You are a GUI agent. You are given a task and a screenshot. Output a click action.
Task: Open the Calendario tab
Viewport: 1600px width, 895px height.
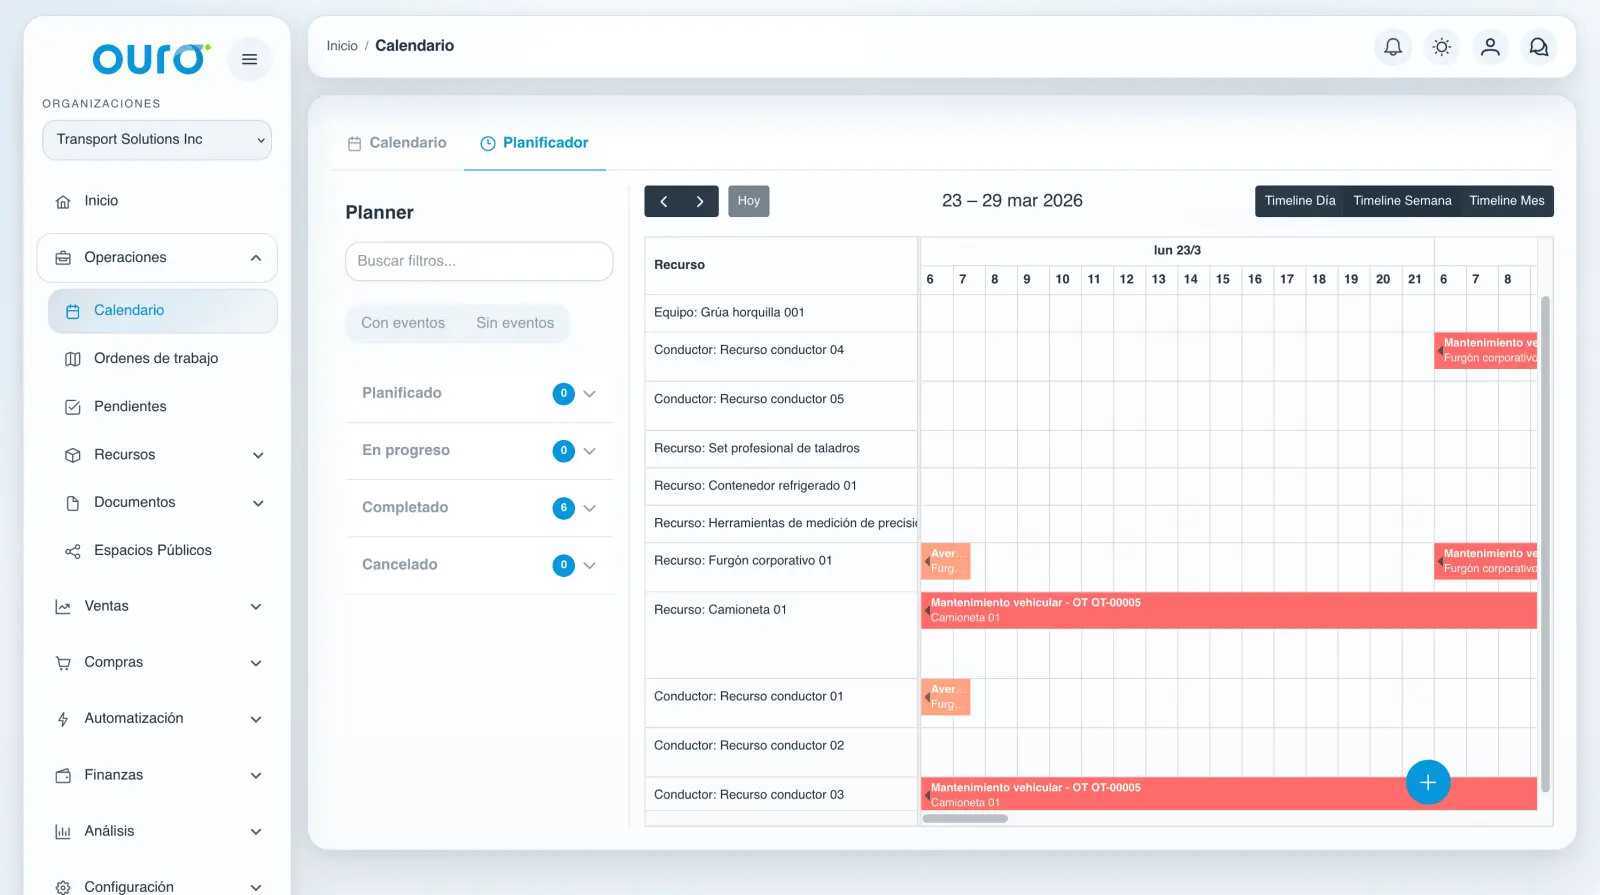pos(397,143)
